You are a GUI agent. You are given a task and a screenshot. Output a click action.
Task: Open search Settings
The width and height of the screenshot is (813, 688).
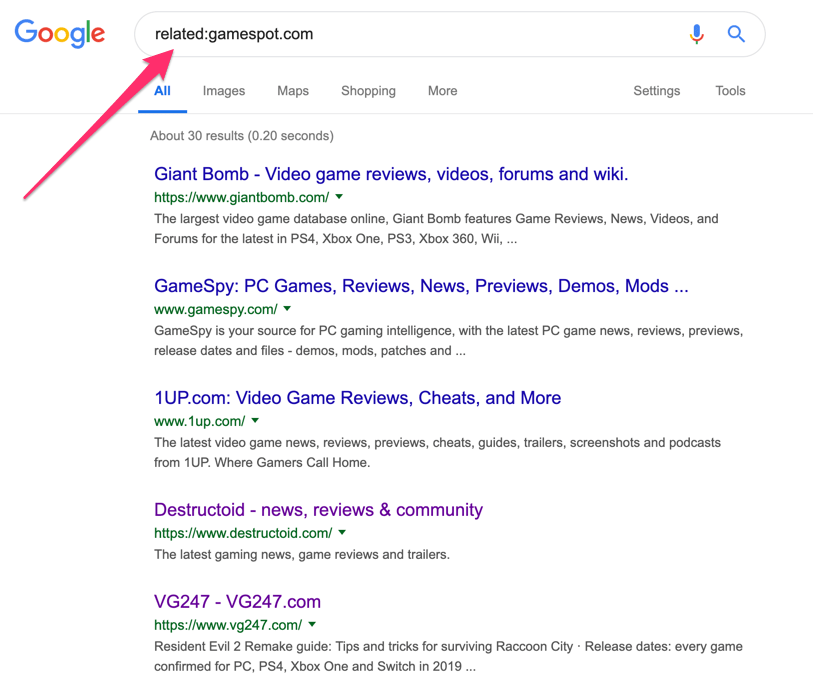coord(656,91)
